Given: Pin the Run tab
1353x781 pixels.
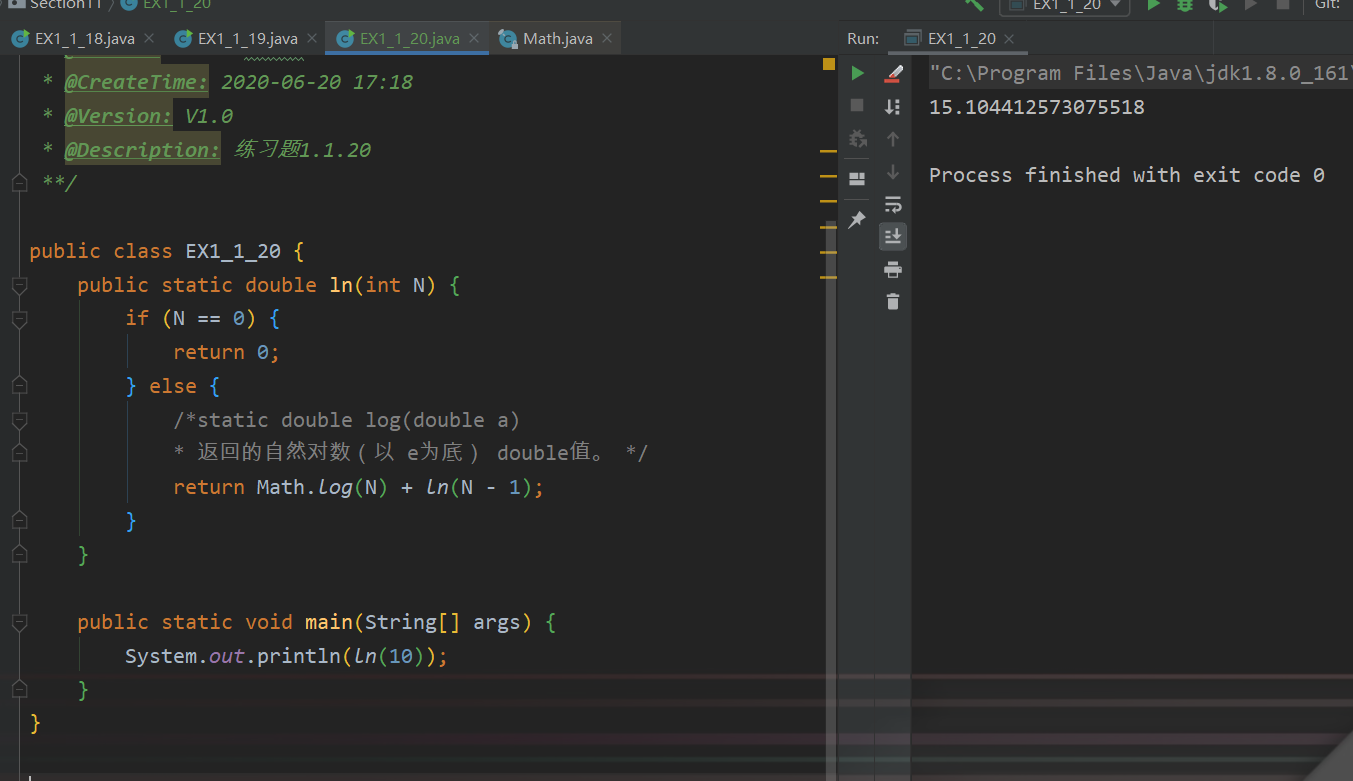Looking at the screenshot, I should pos(857,219).
